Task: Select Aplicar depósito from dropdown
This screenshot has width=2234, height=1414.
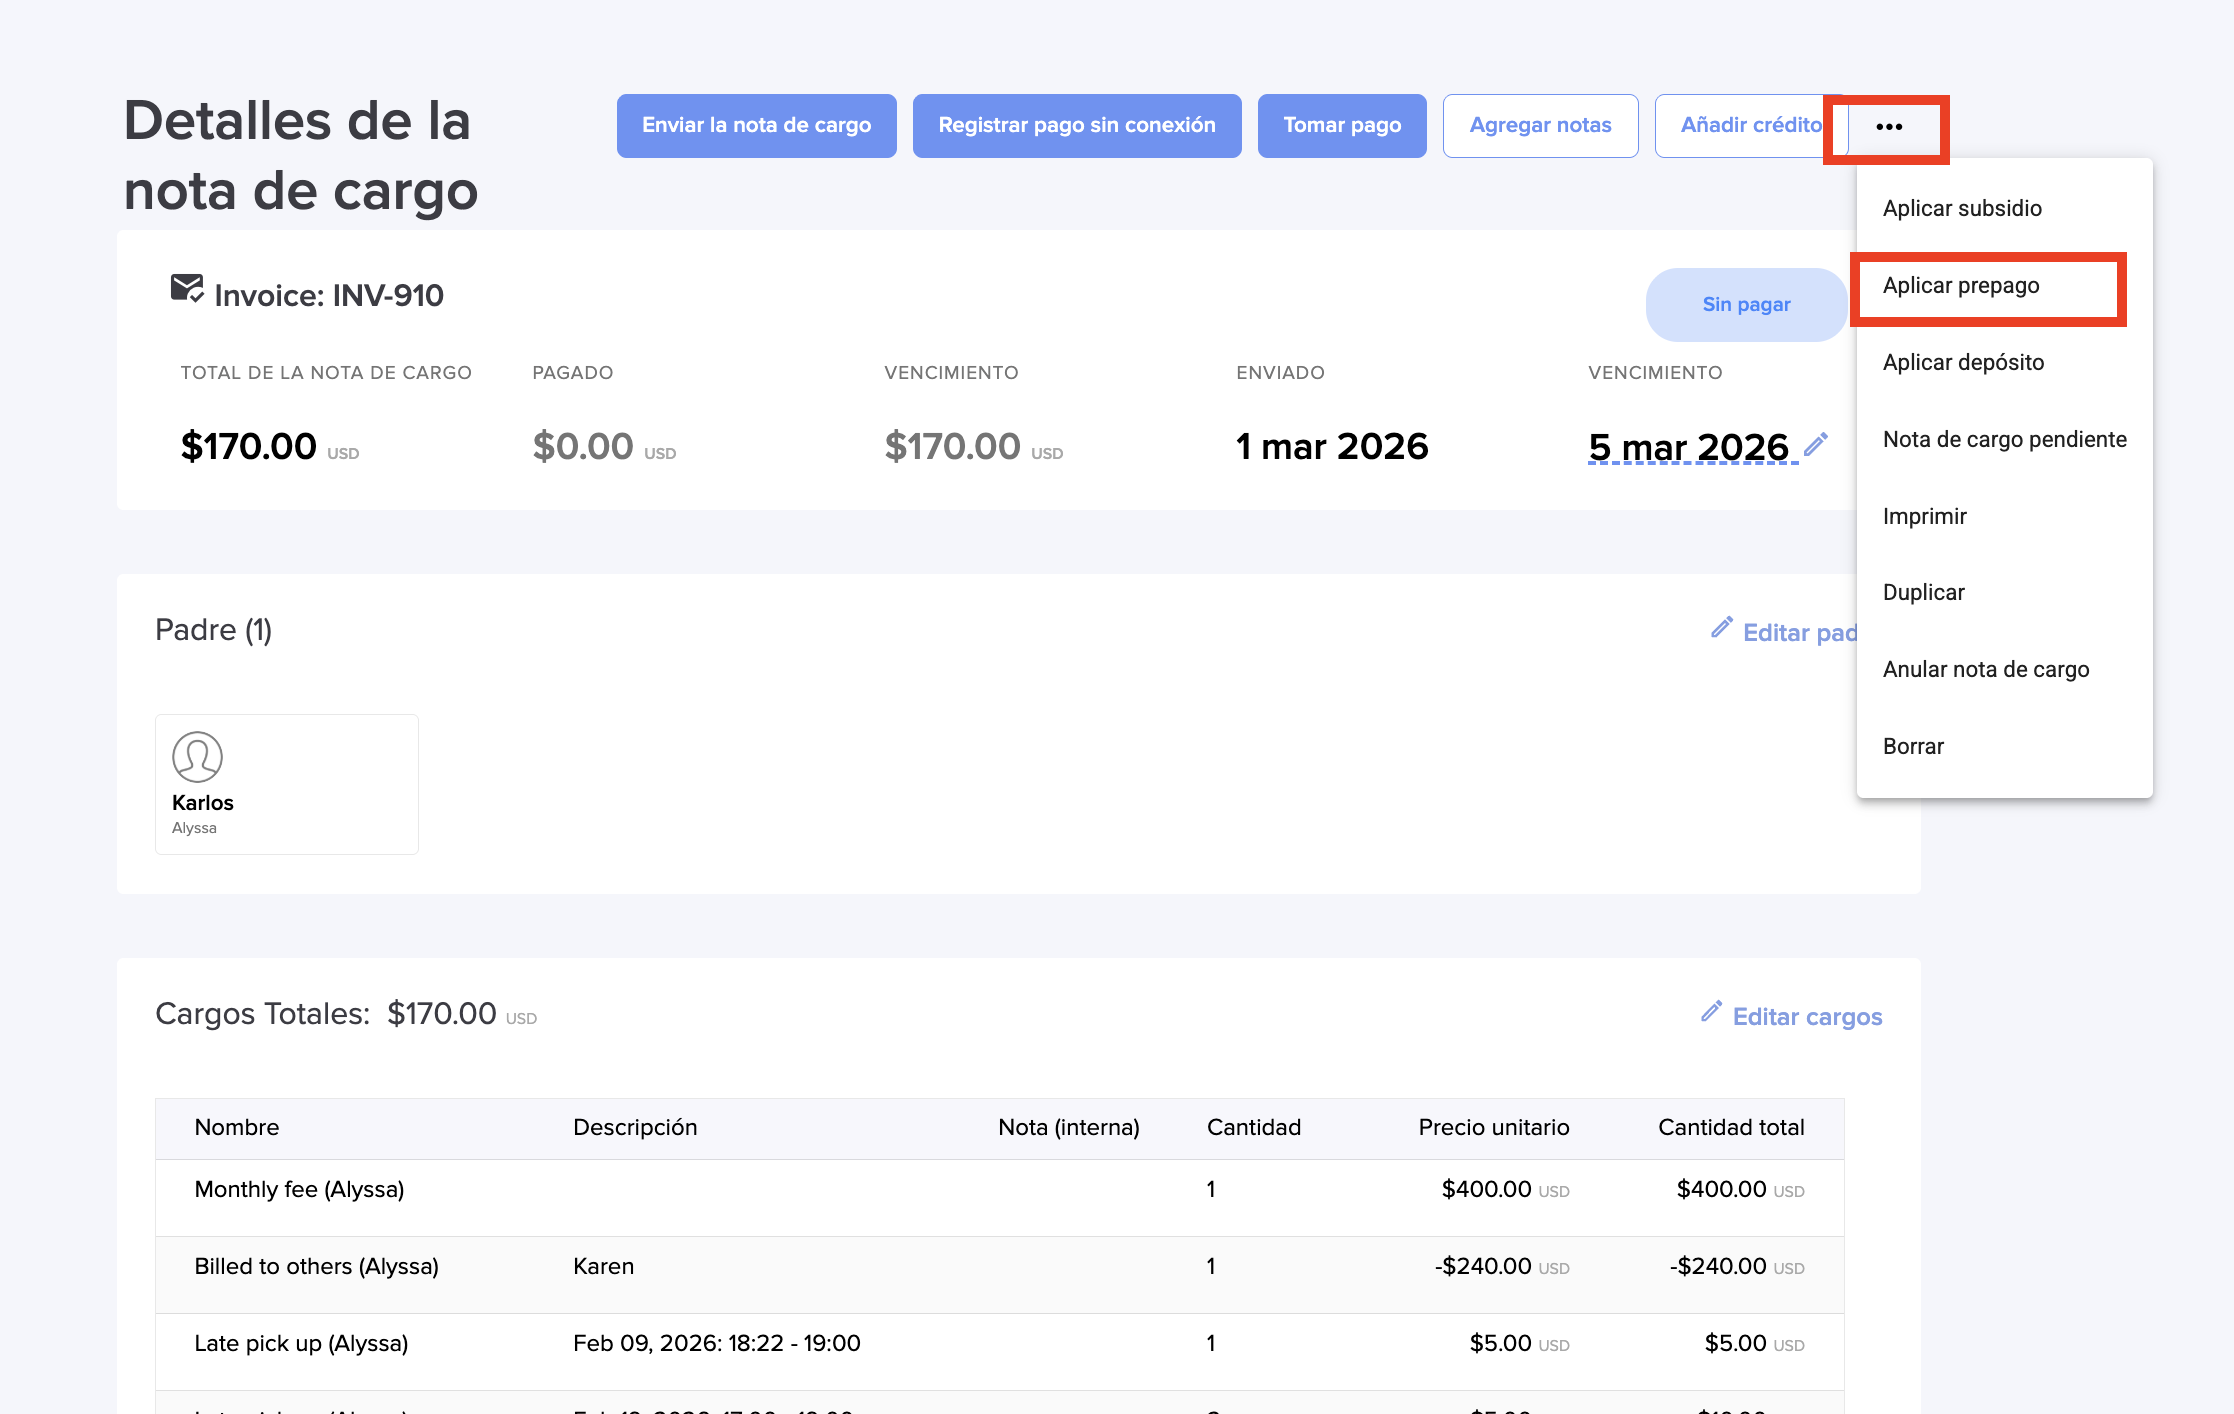Action: [x=1963, y=362]
